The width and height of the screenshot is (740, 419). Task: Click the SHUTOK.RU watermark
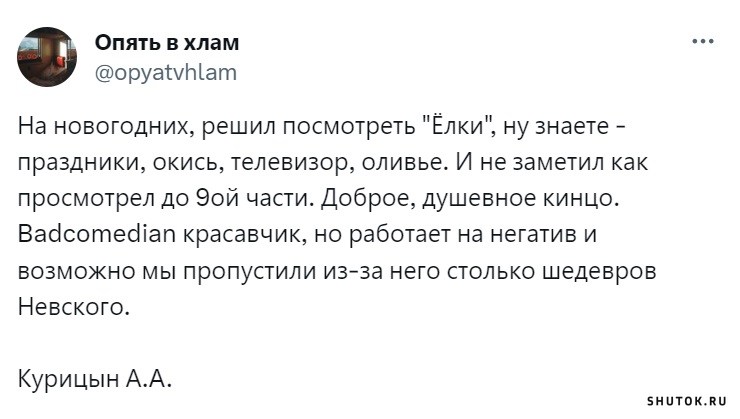686,402
